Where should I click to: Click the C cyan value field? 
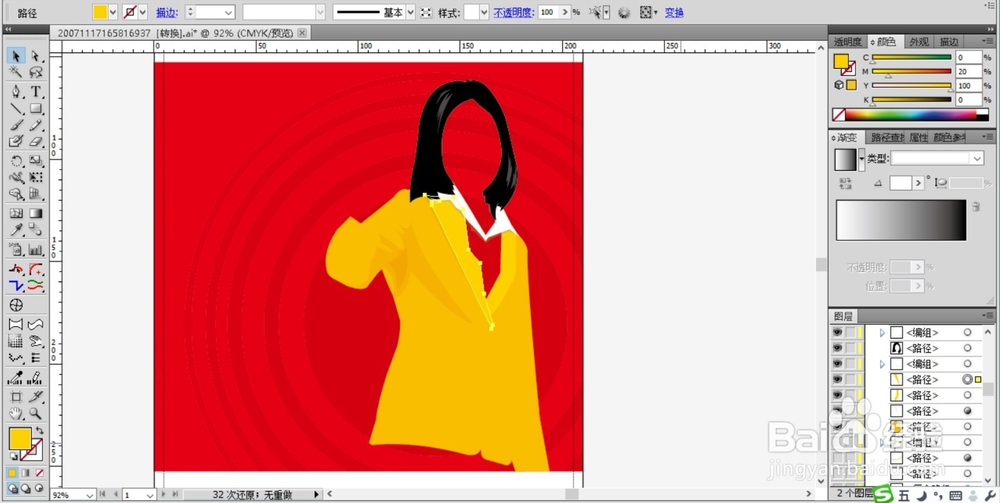click(x=968, y=57)
